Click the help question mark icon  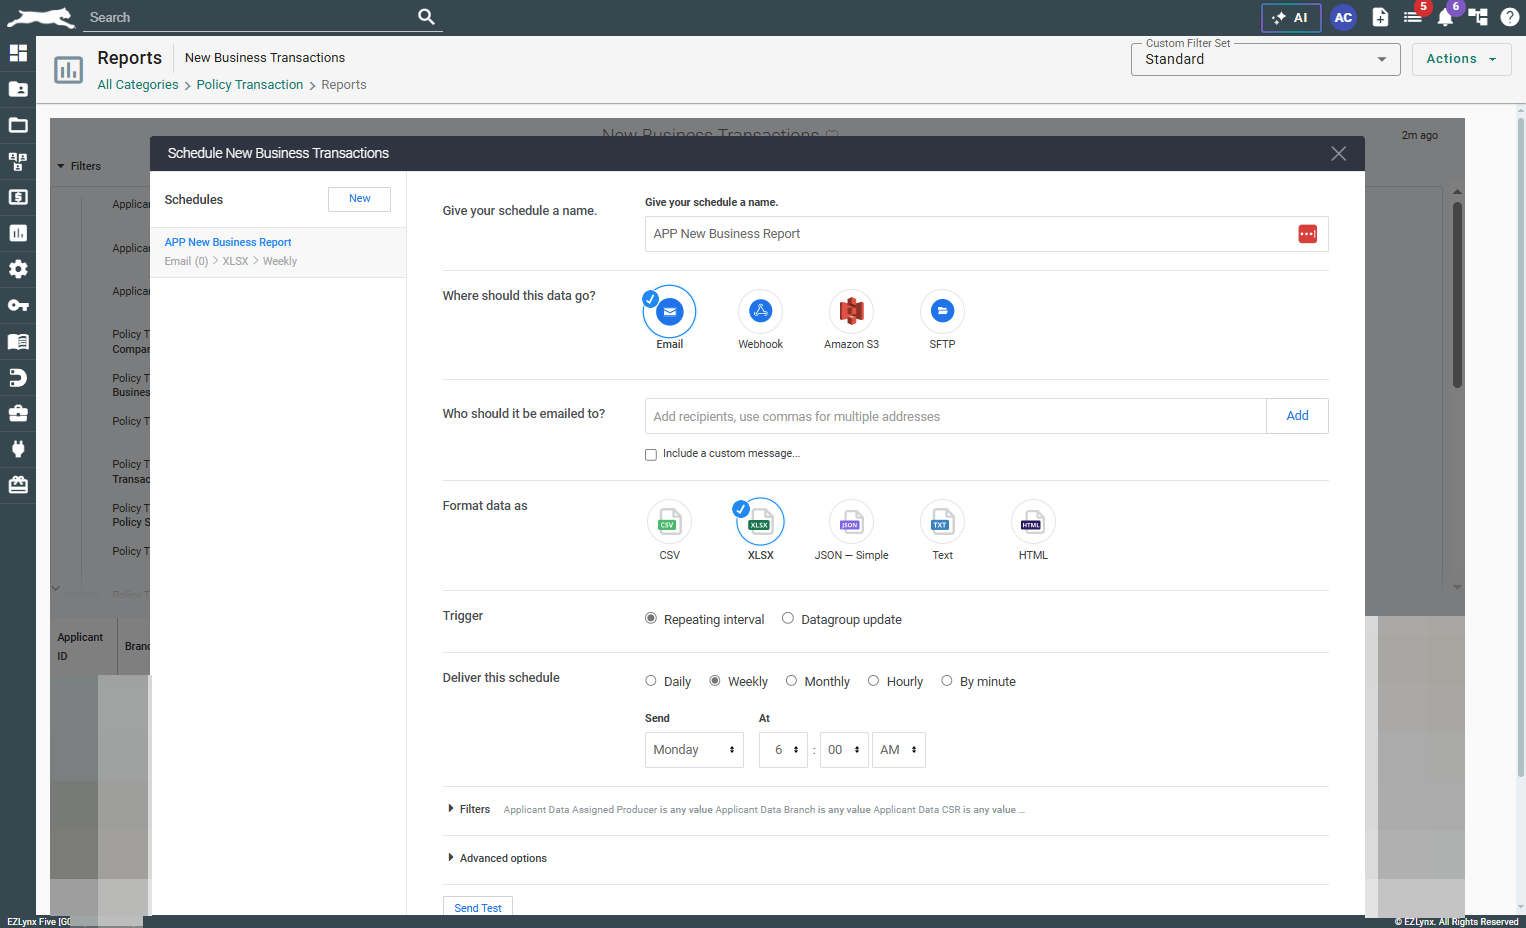point(1509,17)
